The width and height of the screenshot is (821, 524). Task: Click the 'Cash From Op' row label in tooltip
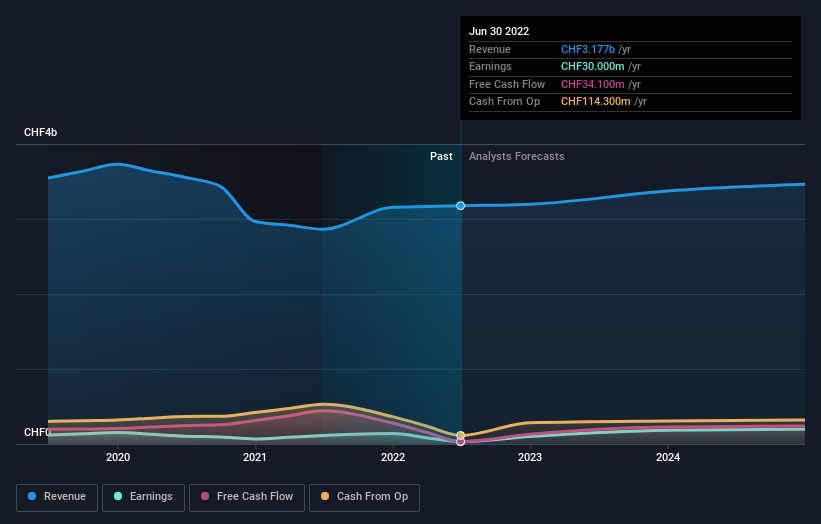[x=504, y=102]
